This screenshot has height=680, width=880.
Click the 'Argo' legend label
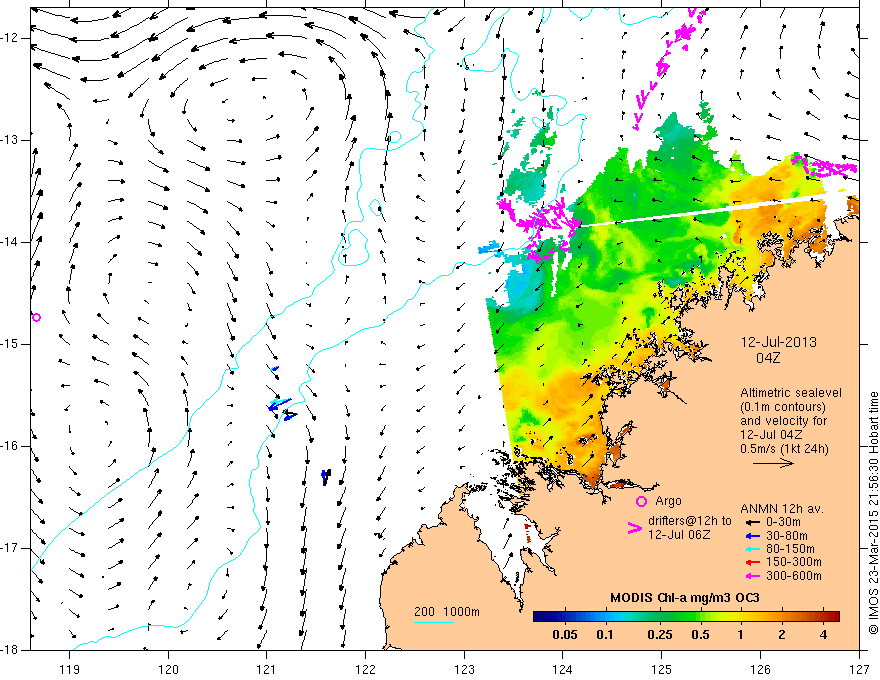point(668,501)
